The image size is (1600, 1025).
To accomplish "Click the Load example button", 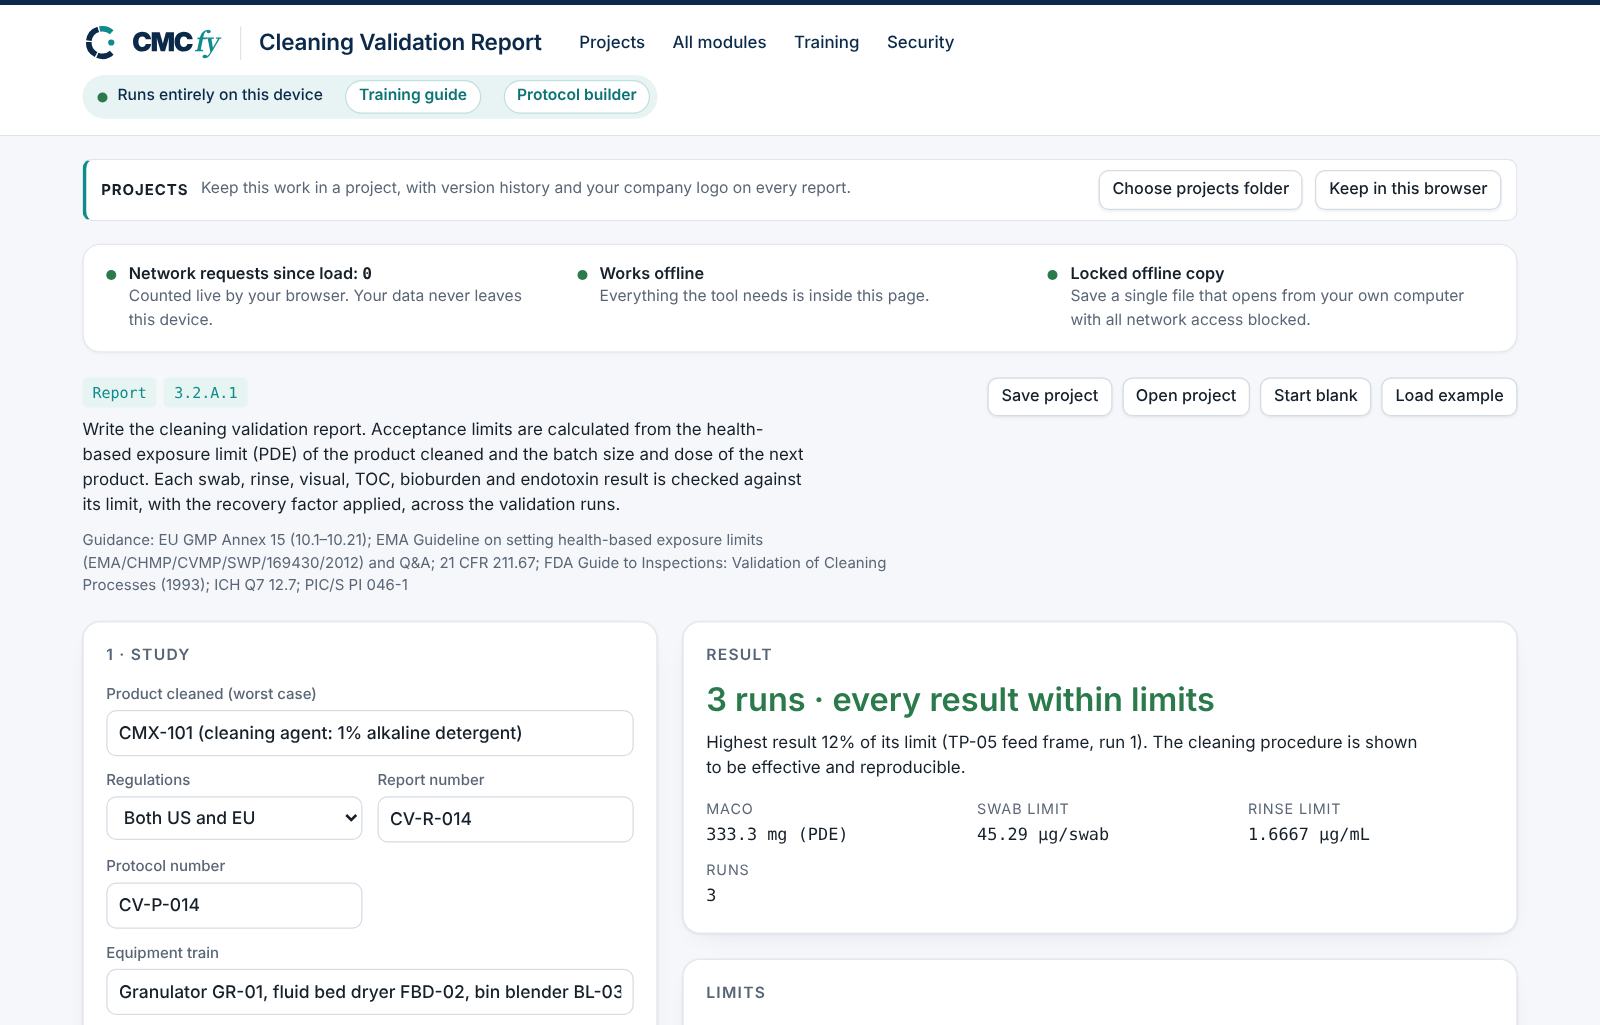I will 1449,396.
